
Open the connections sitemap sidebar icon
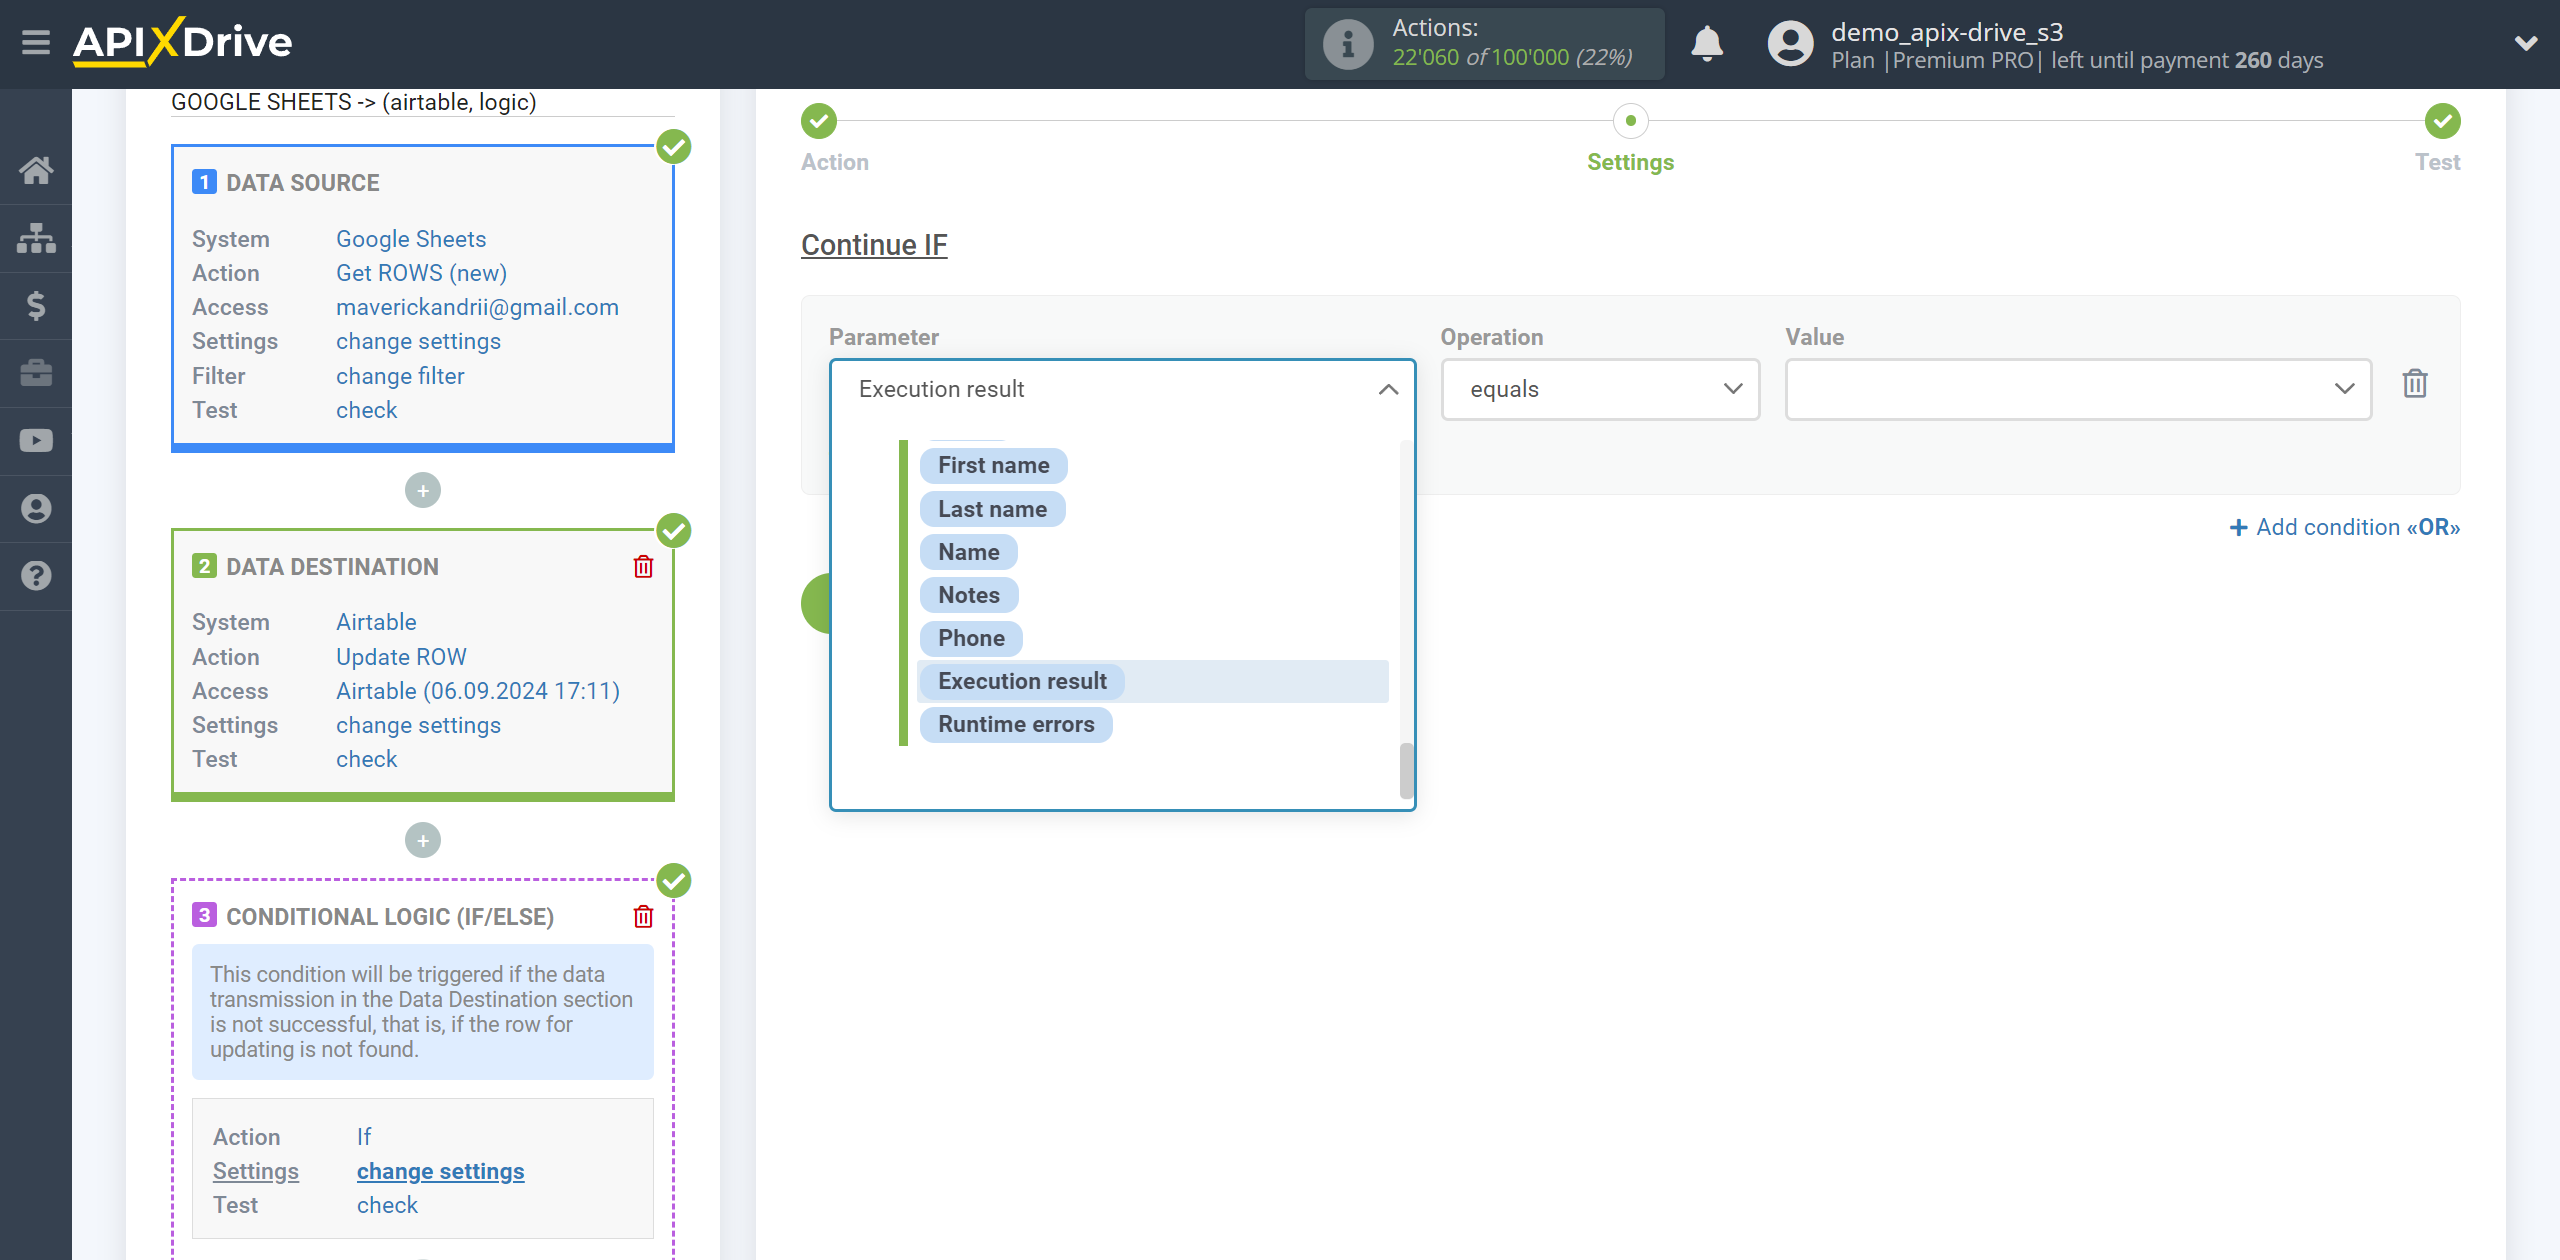tap(36, 238)
